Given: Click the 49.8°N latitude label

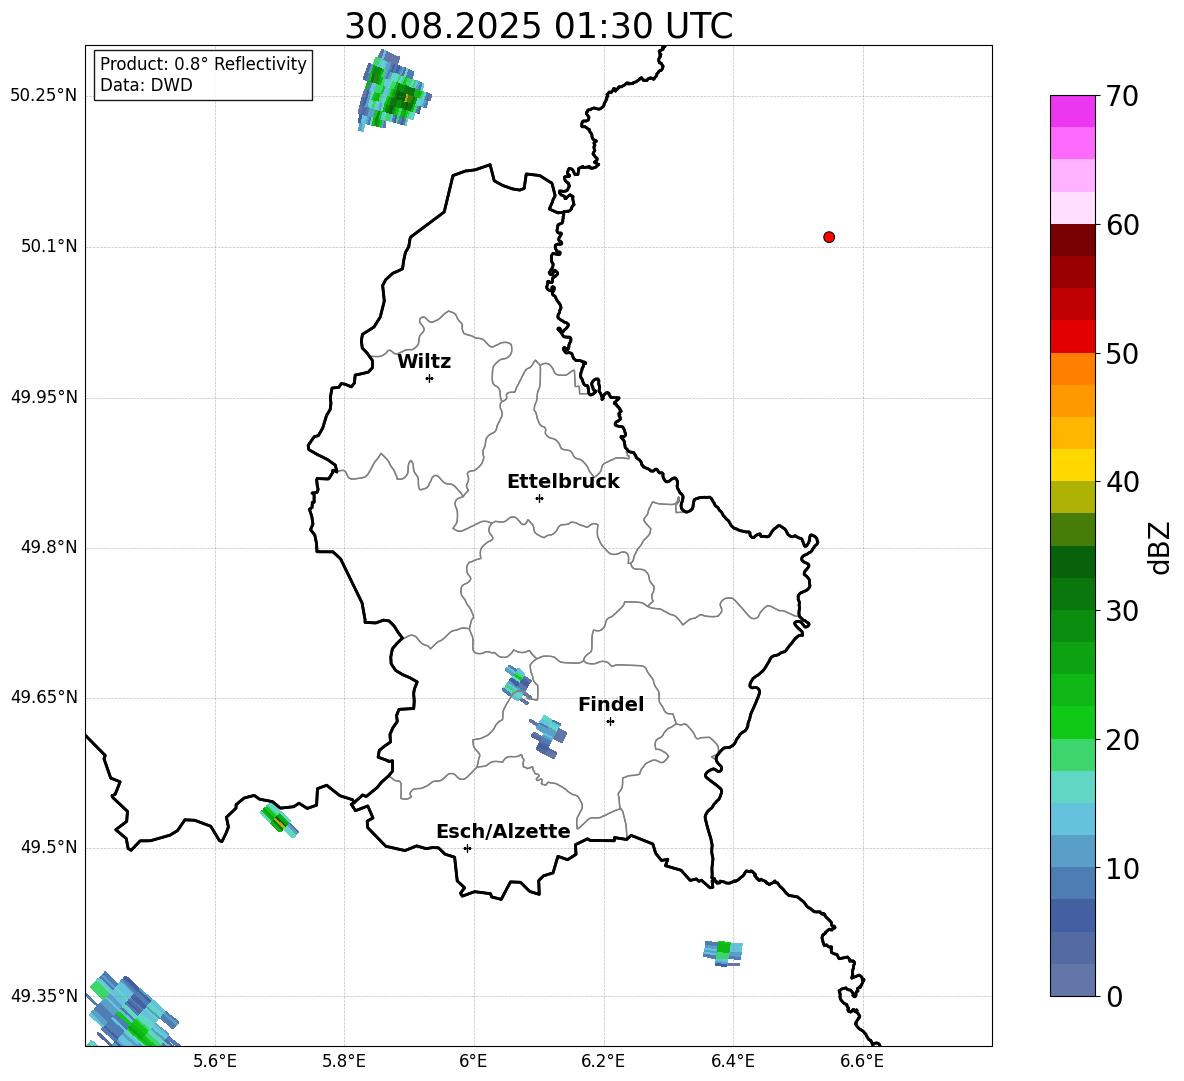Looking at the screenshot, I should click(x=49, y=547).
